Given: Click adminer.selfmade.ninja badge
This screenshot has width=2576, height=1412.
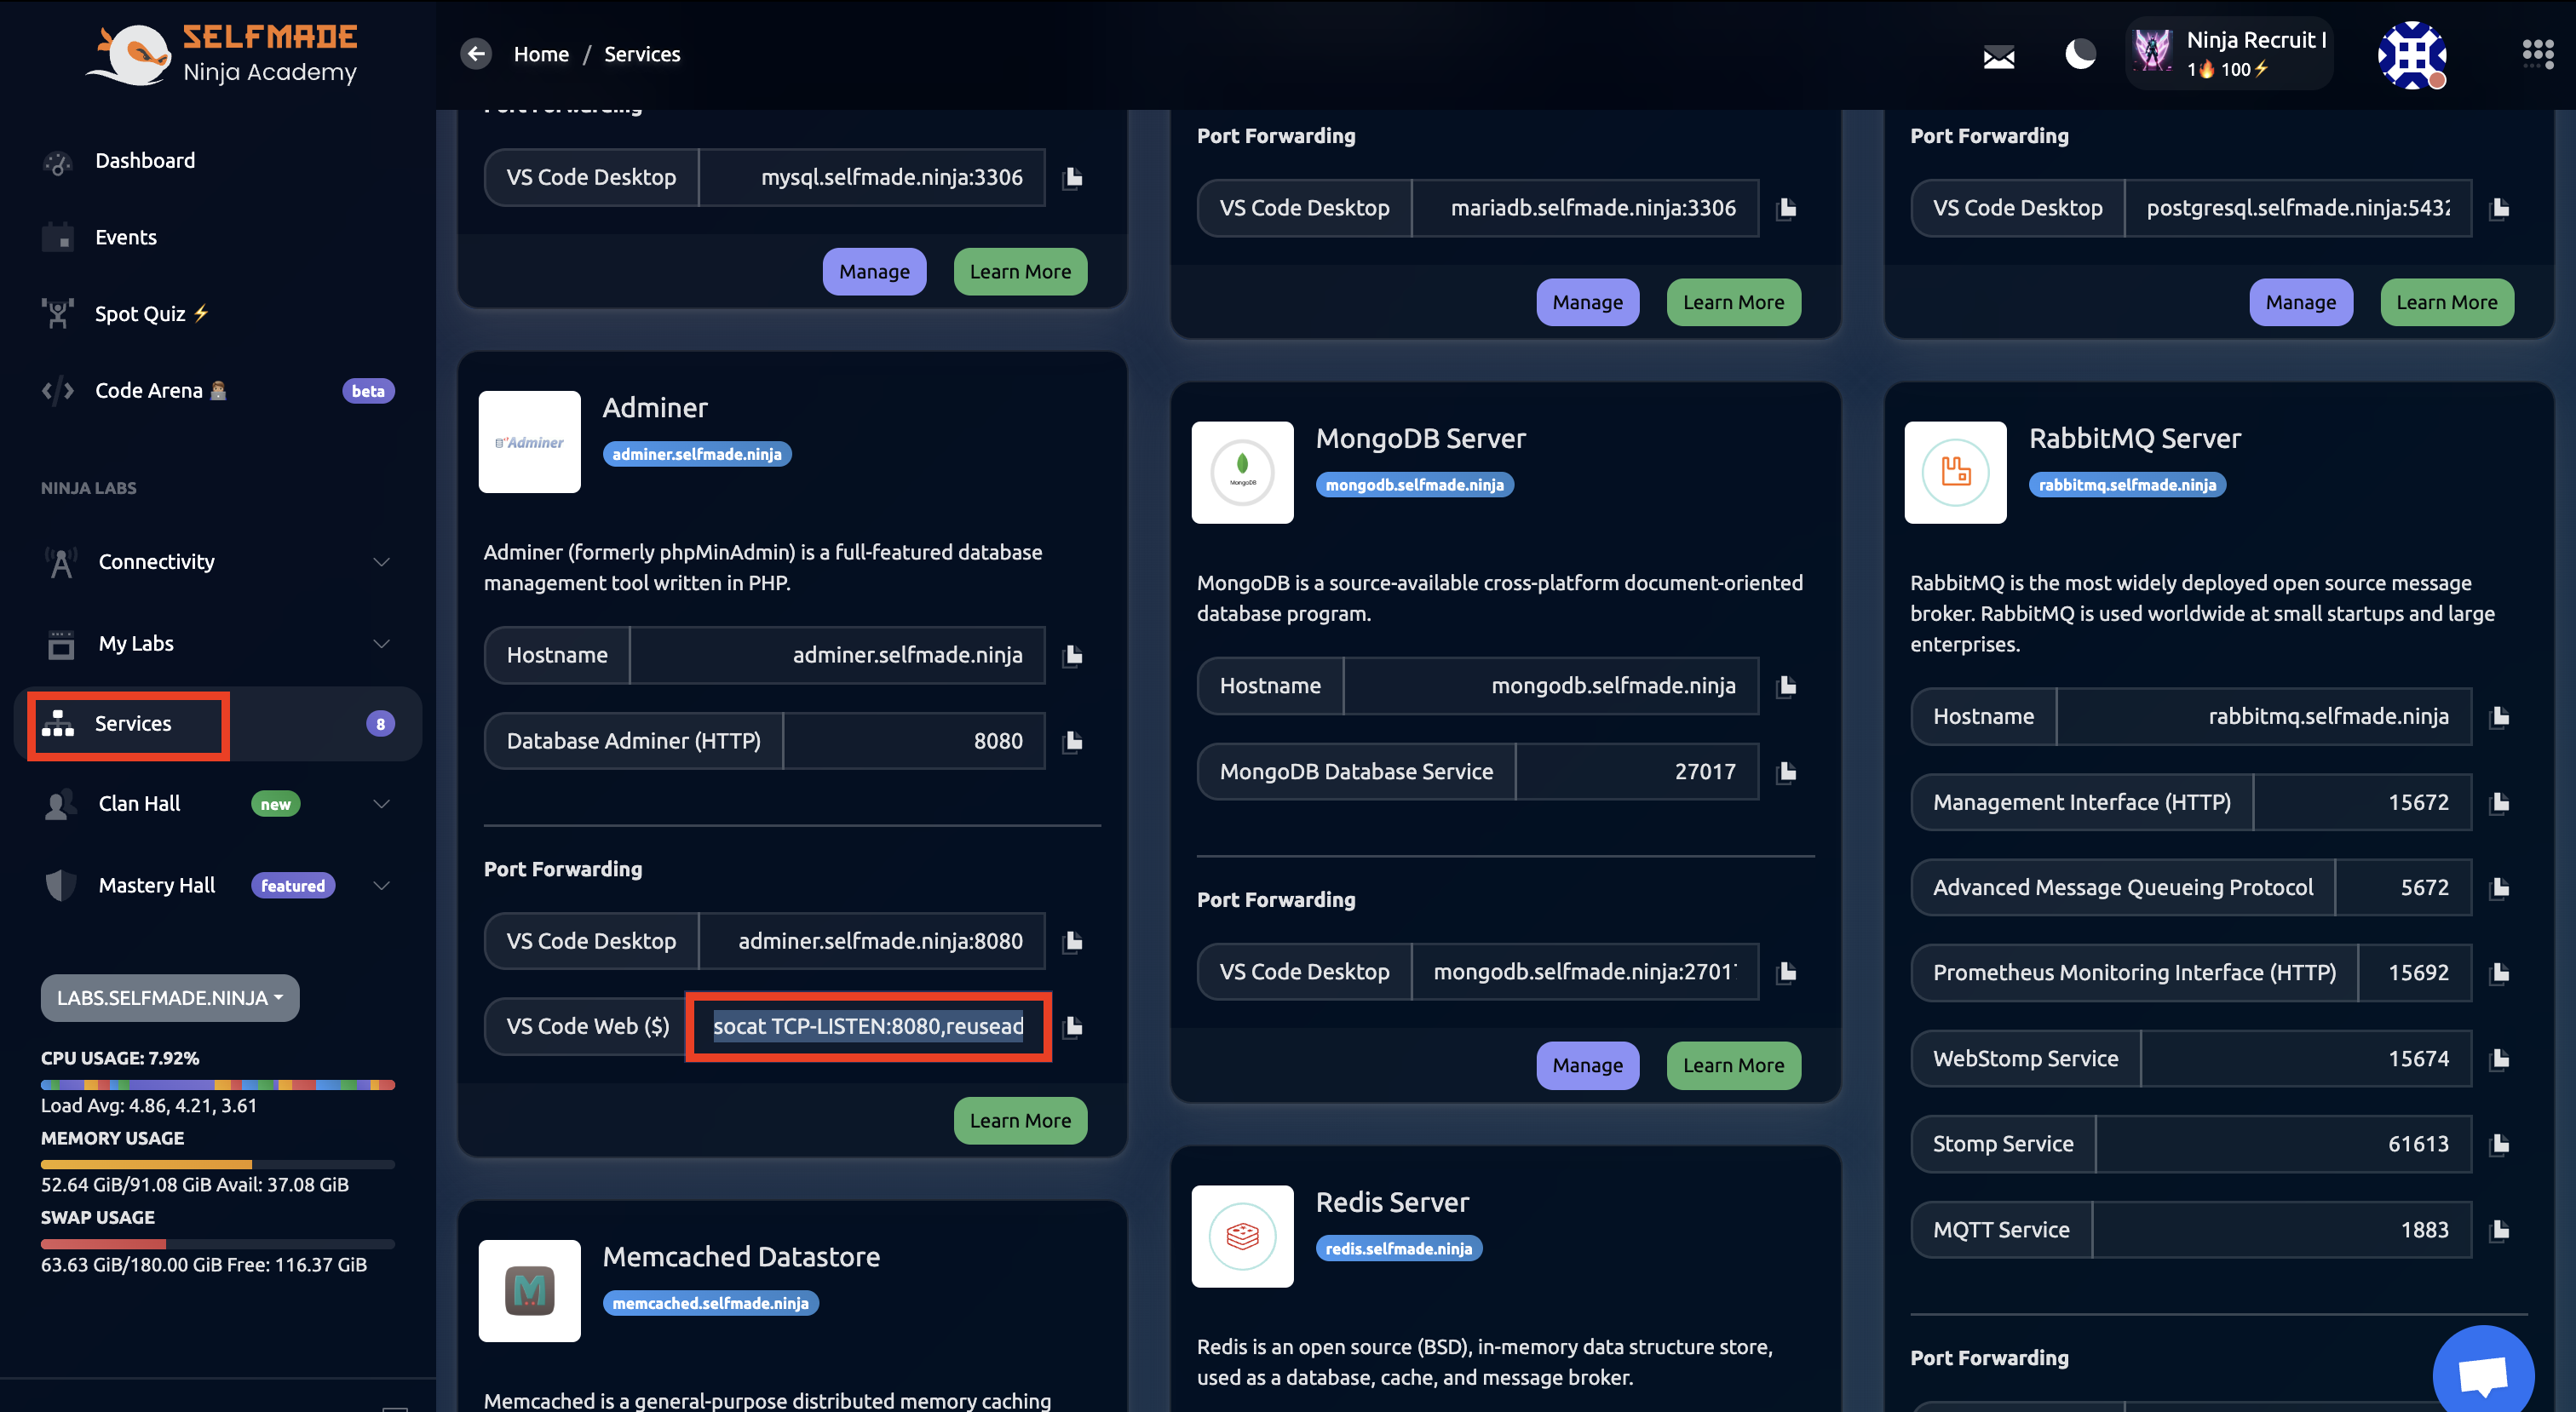Looking at the screenshot, I should click(697, 454).
